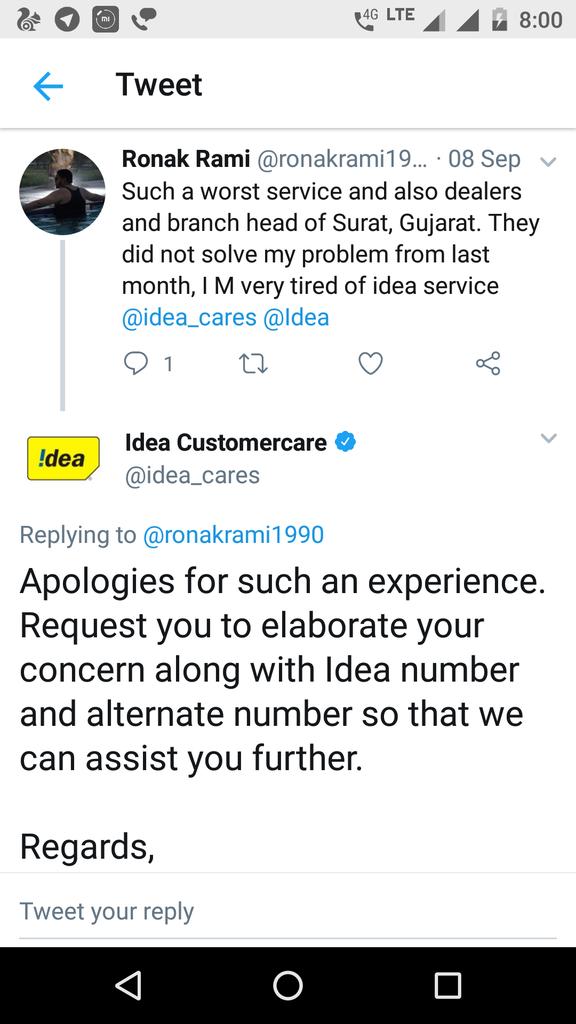Tap the @idea_cares handle under the account name
Viewport: 576px width, 1024px height.
[192, 475]
